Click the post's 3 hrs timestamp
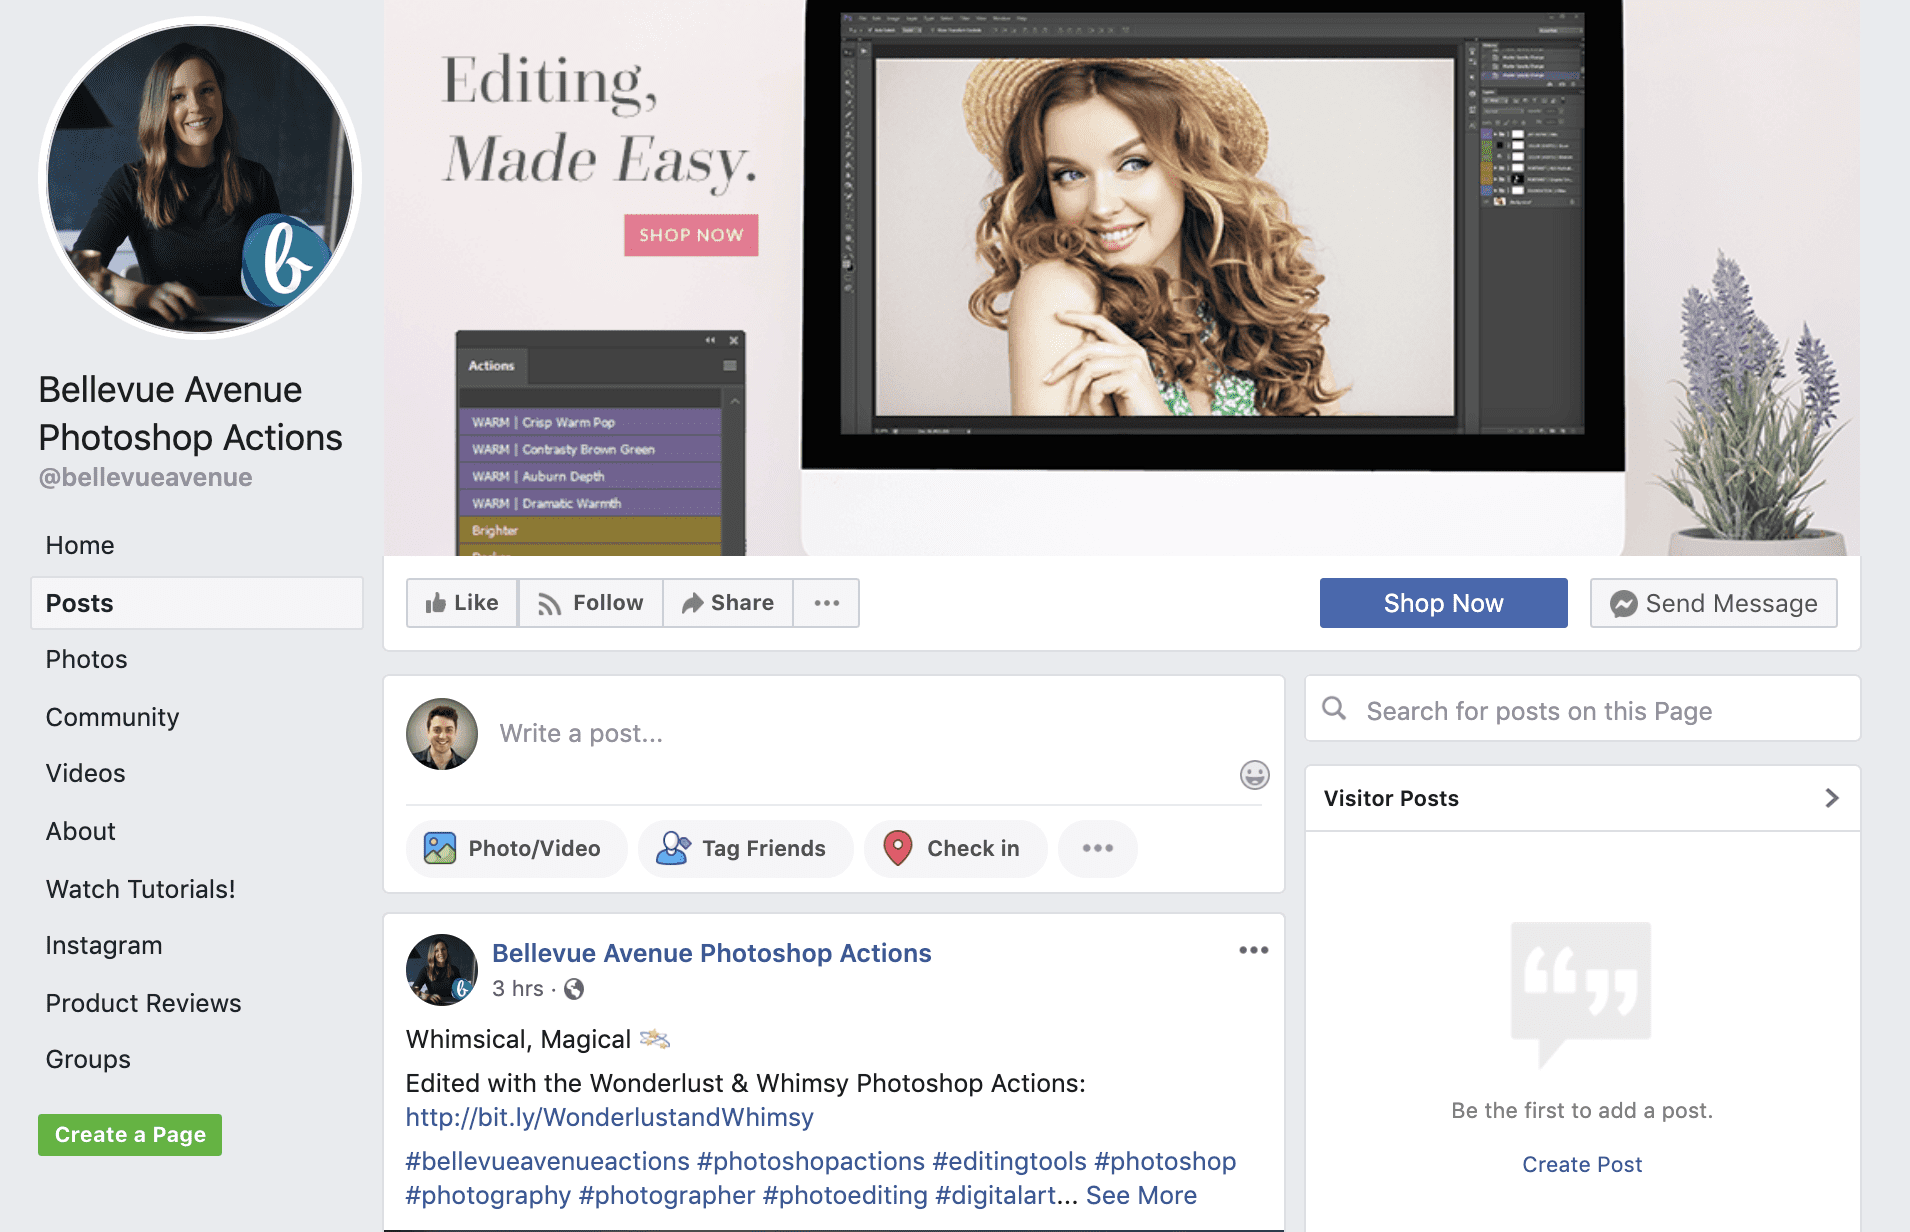 (518, 989)
